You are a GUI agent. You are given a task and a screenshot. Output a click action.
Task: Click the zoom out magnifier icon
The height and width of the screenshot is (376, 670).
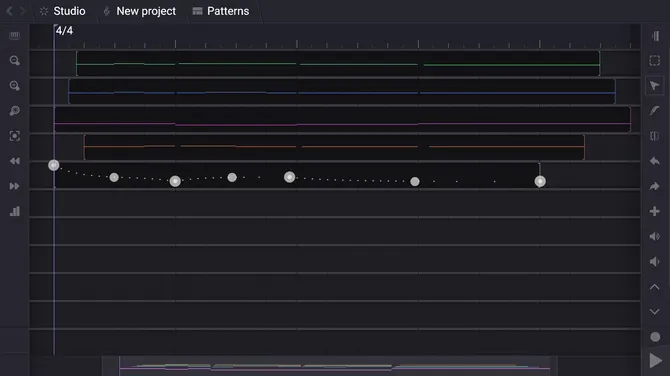15,61
